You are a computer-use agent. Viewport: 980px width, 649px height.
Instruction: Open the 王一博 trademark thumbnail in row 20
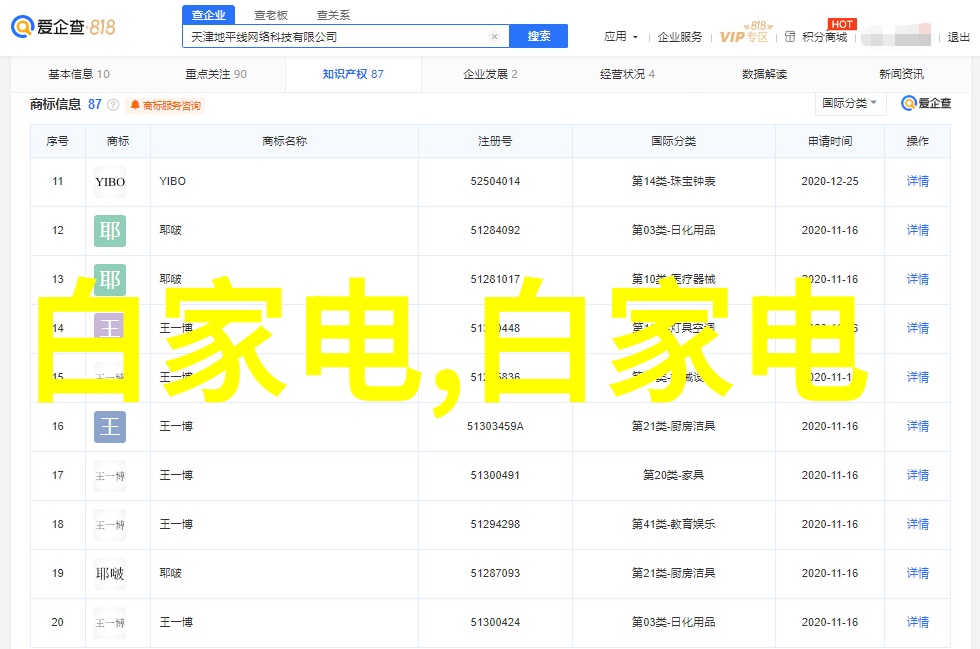click(x=110, y=623)
